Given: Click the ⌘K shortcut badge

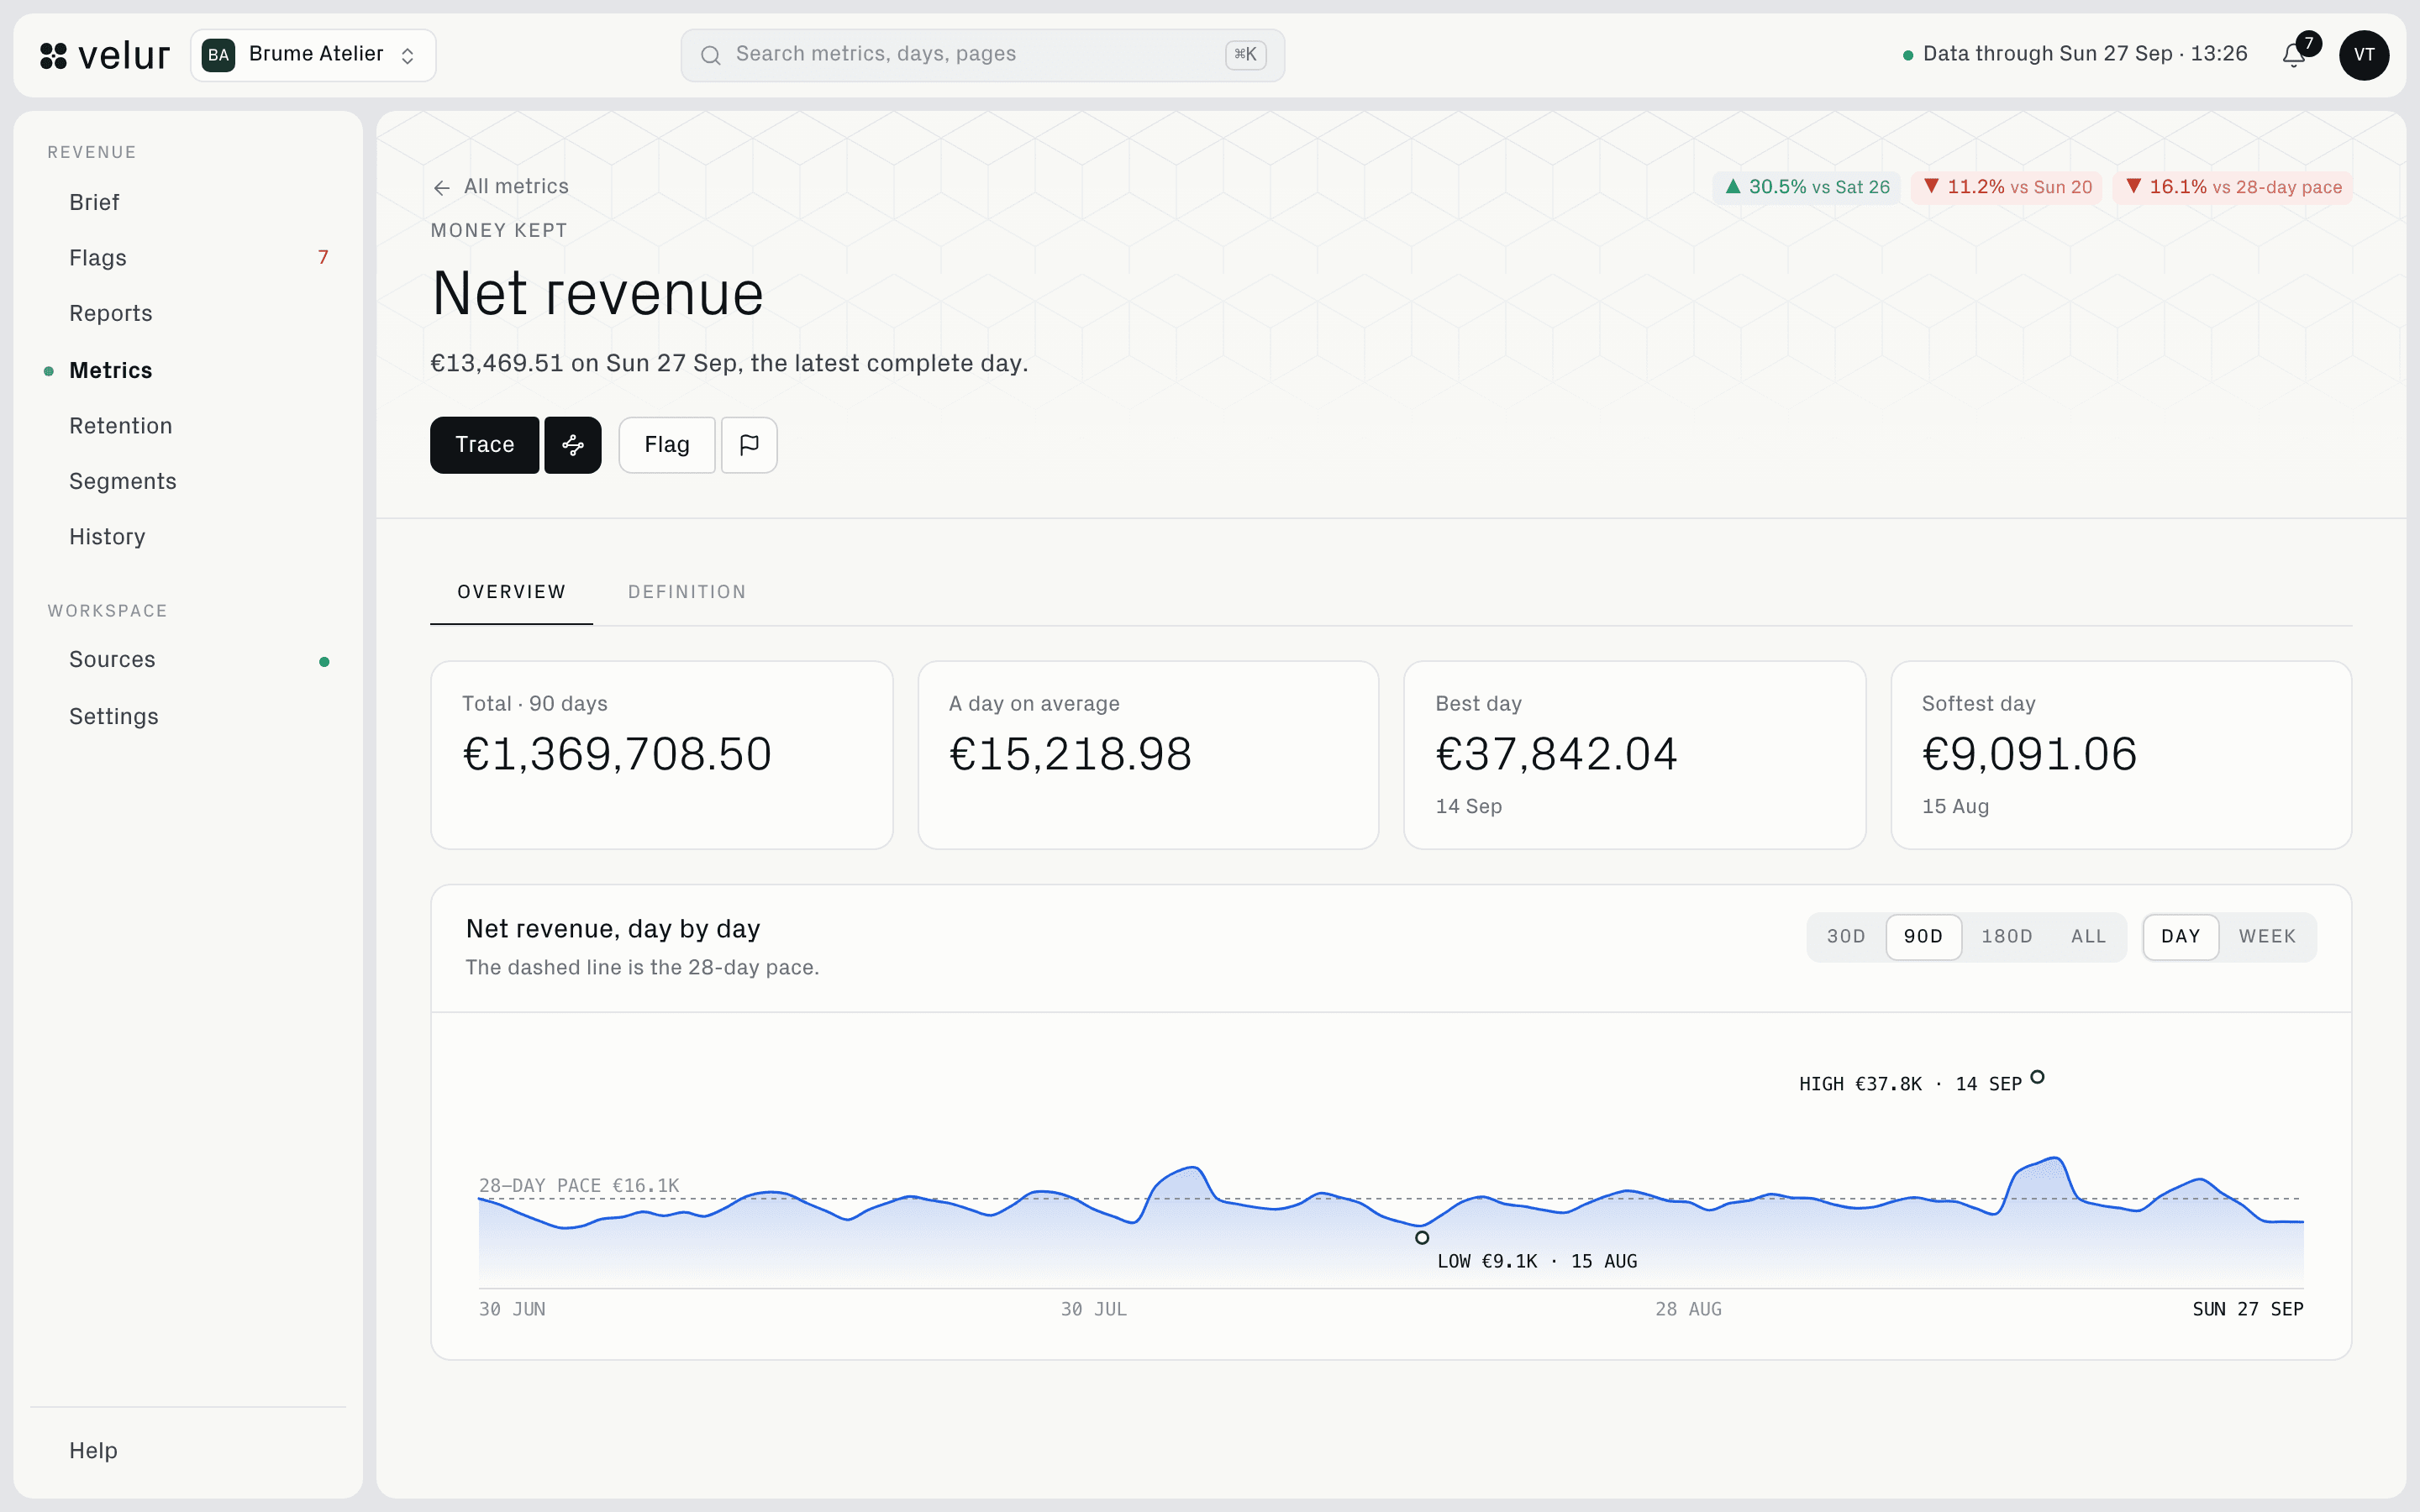Looking at the screenshot, I should pos(1246,55).
